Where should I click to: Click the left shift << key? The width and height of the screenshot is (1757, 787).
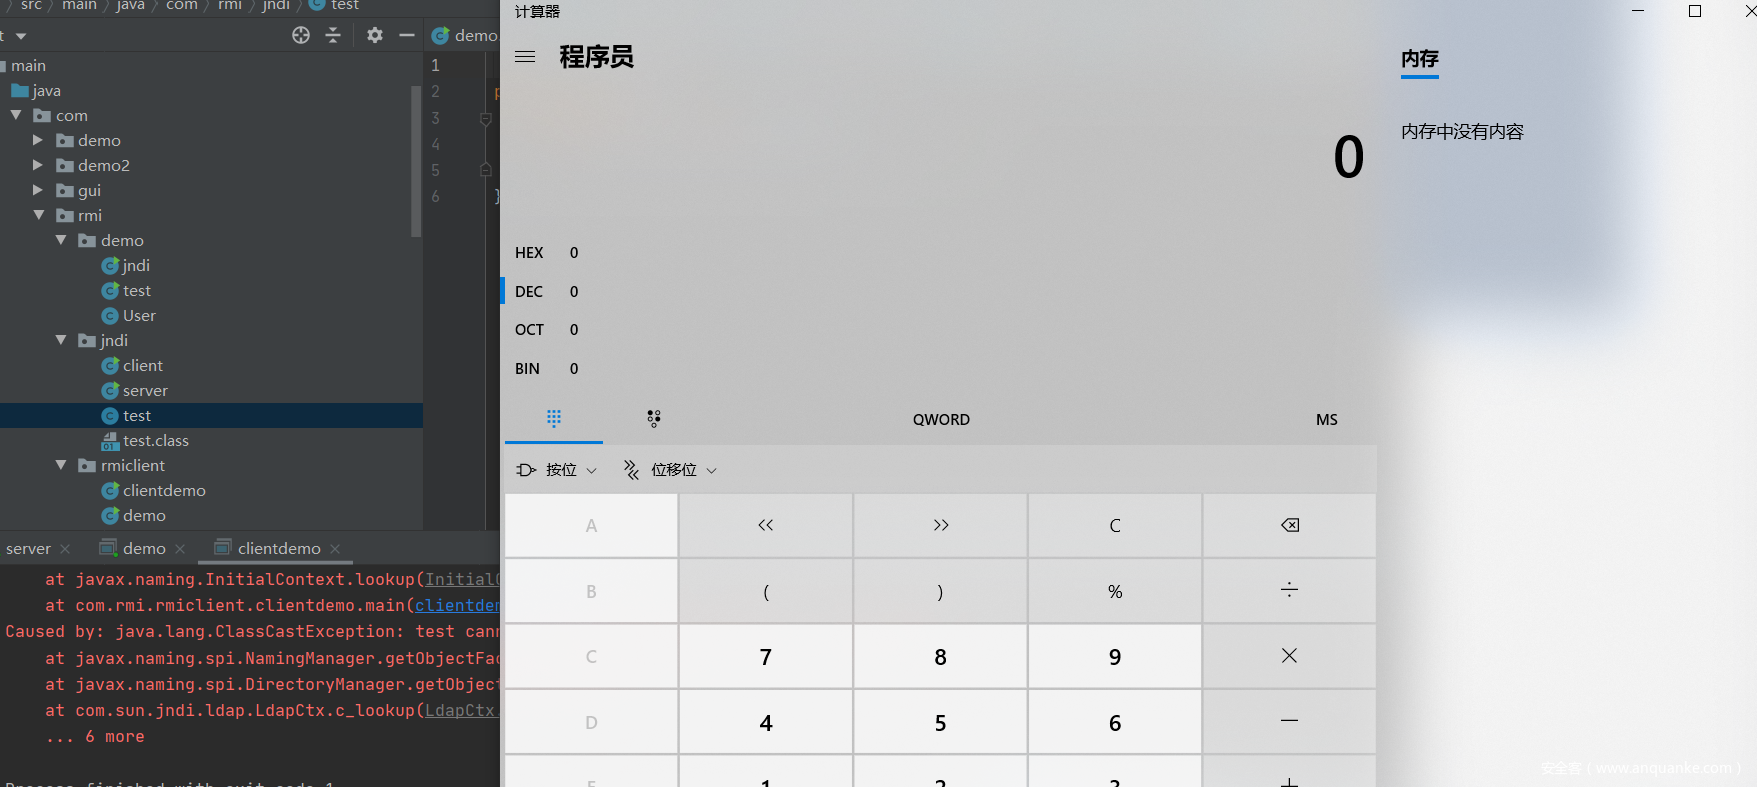[766, 525]
